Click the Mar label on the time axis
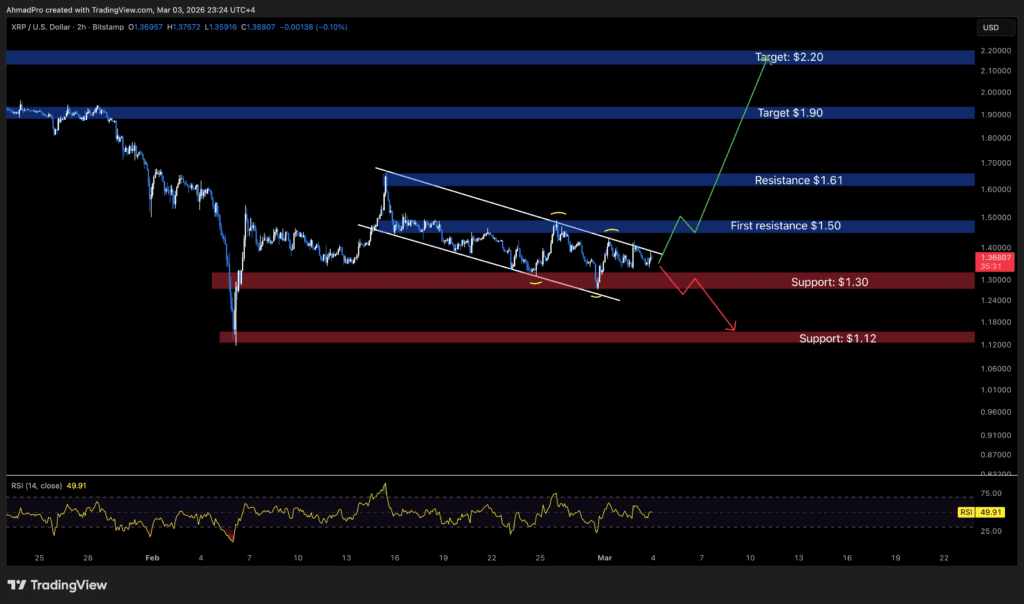The height and width of the screenshot is (604, 1024). tap(604, 559)
